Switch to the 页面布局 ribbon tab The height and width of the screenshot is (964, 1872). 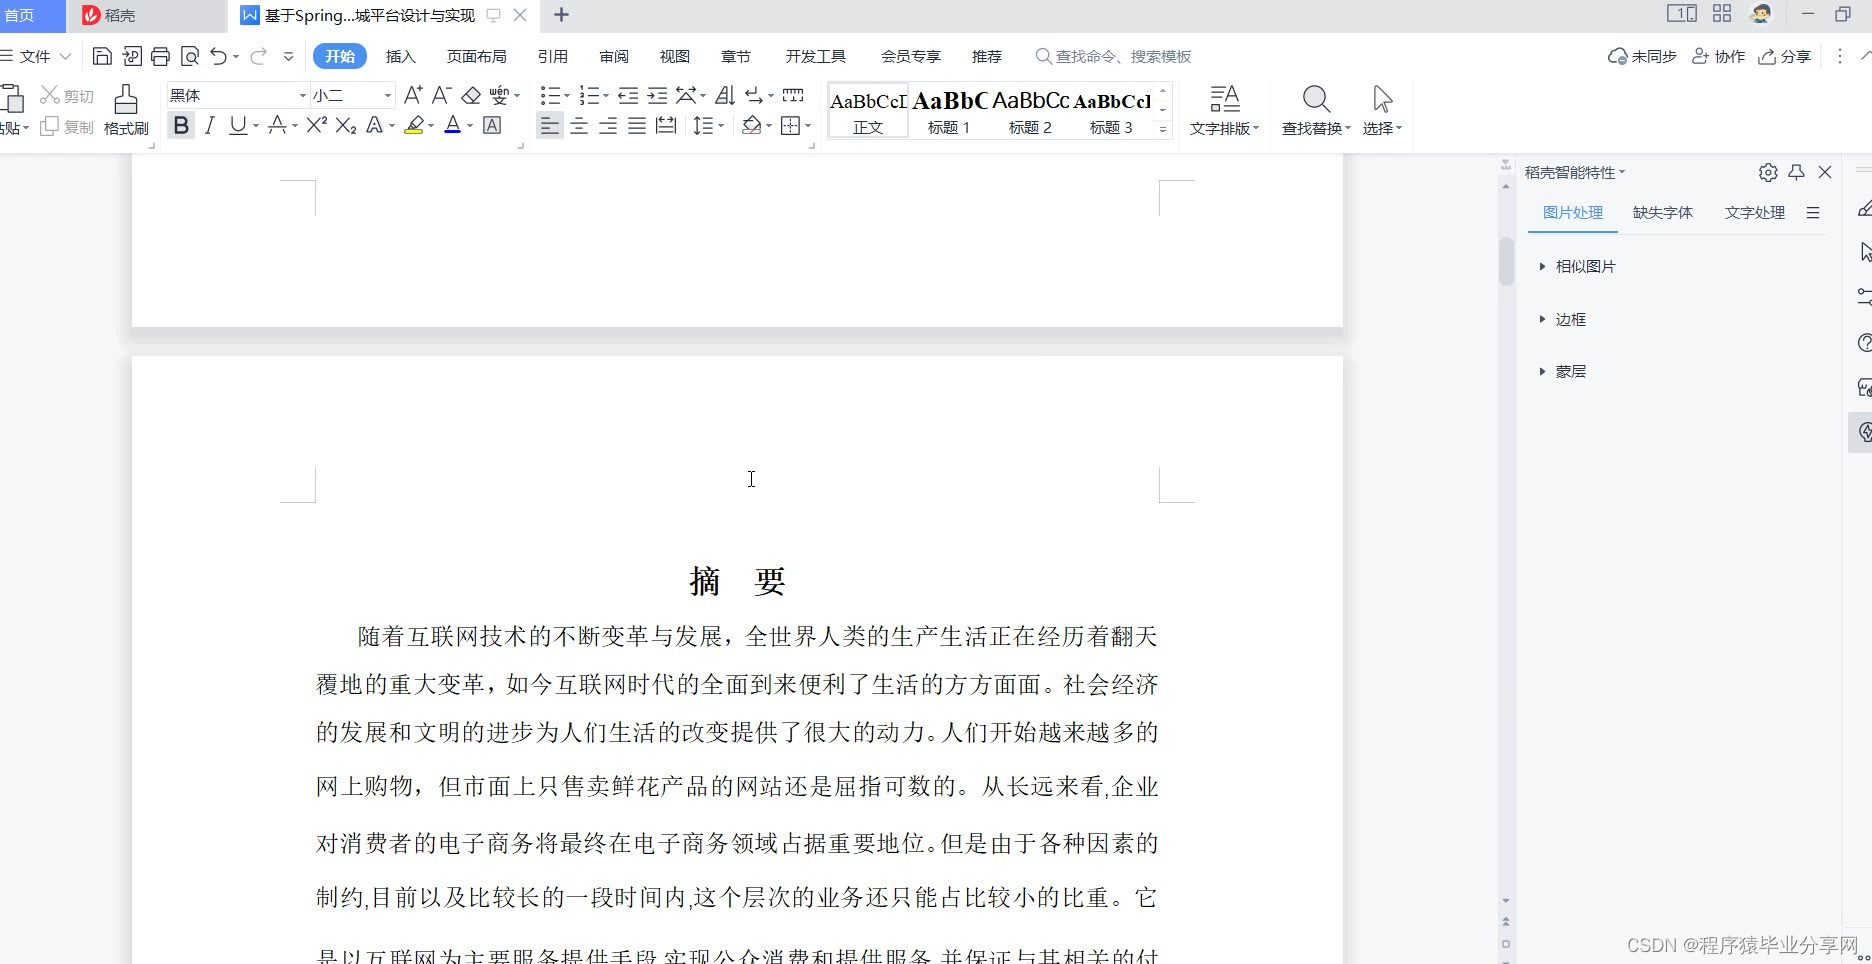[x=476, y=56]
